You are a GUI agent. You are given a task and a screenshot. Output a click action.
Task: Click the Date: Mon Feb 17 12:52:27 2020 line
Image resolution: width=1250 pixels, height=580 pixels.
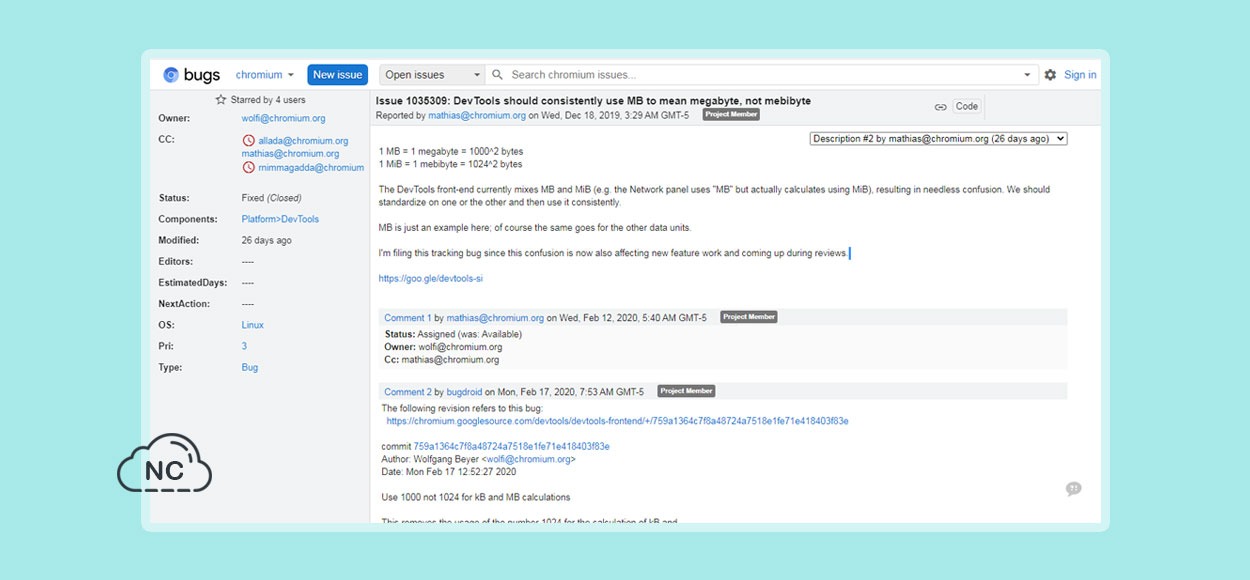click(x=449, y=472)
